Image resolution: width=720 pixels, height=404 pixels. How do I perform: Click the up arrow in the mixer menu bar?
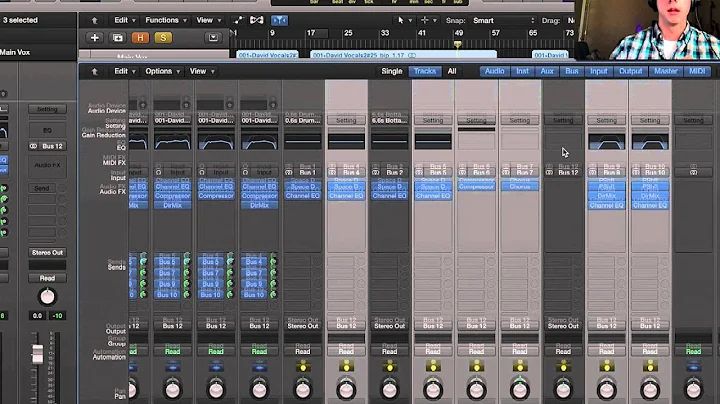pyautogui.click(x=95, y=71)
